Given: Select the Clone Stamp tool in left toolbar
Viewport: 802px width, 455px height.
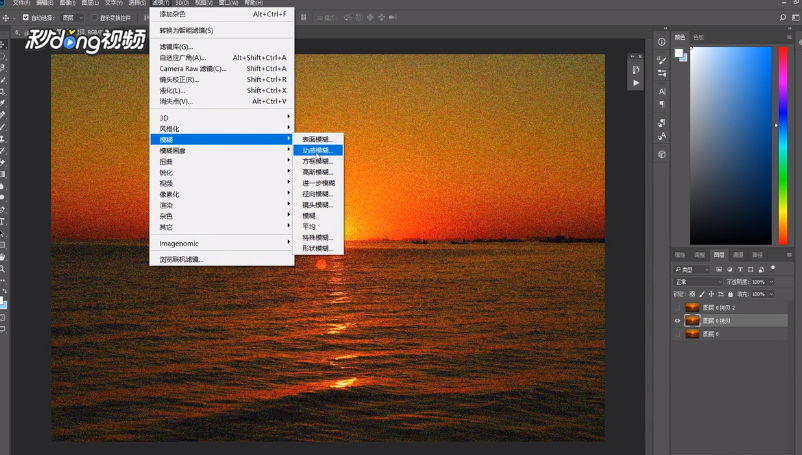Looking at the screenshot, I should coord(3,139).
